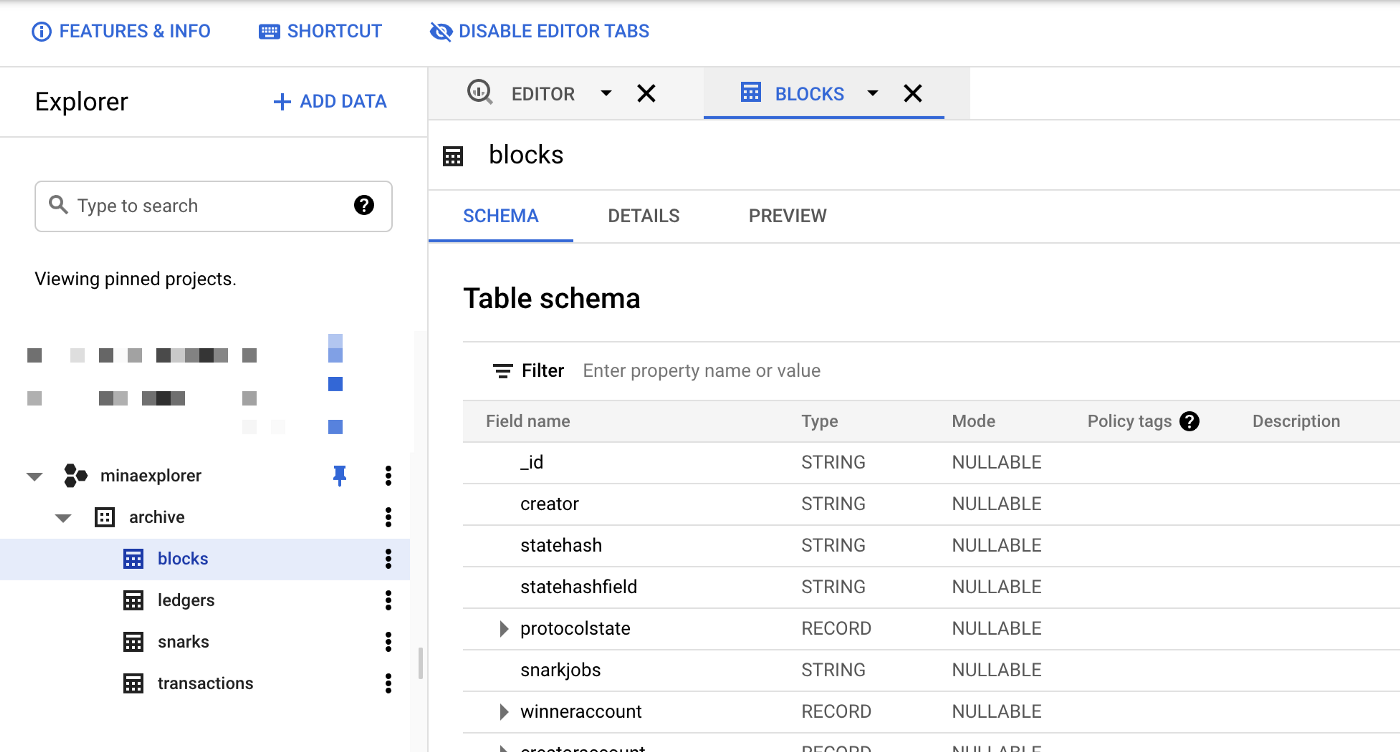Click Disable Editor Tabs toggle
Image resolution: width=1400 pixels, height=752 pixels.
tap(540, 31)
